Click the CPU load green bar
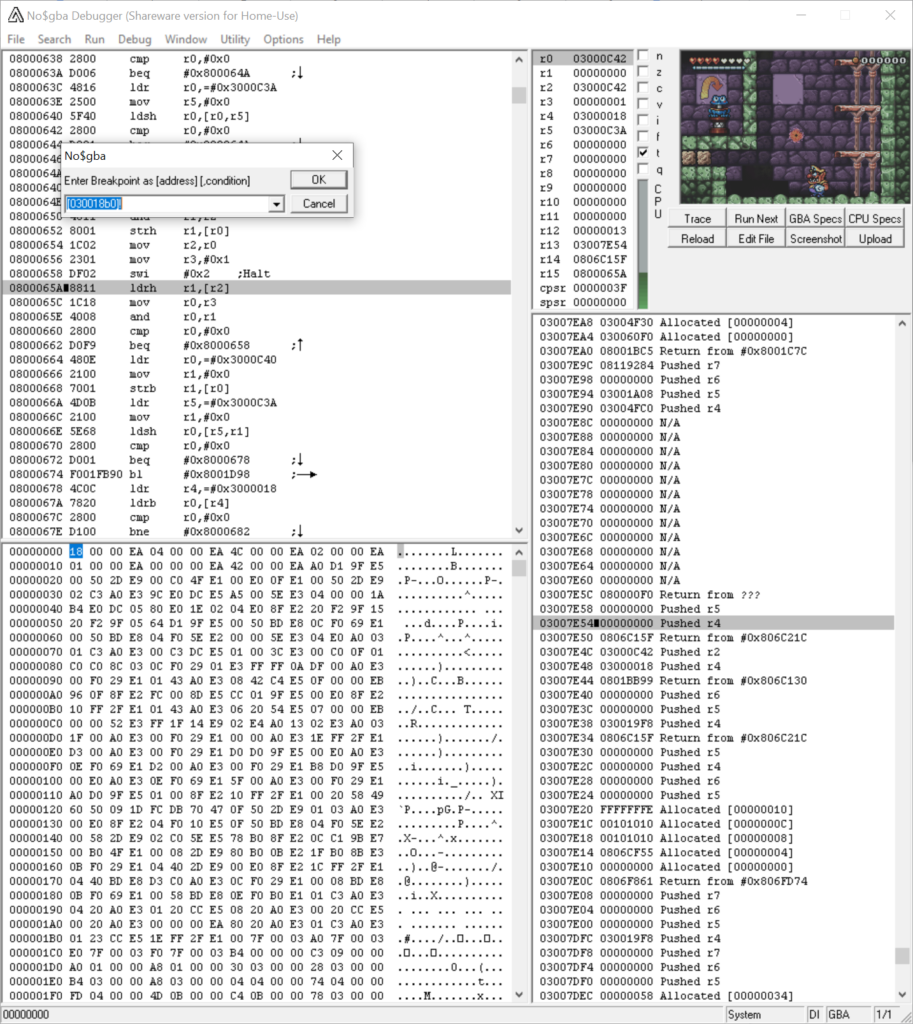The height and width of the screenshot is (1024, 913). click(x=643, y=290)
